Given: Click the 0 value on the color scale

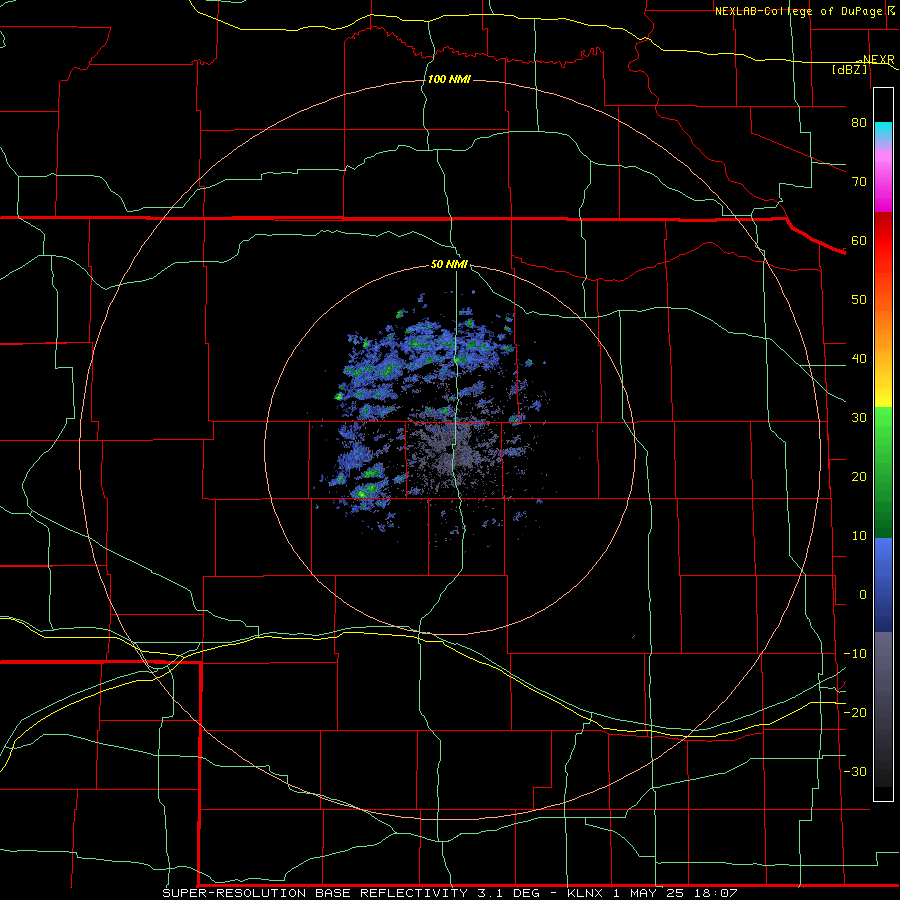Looking at the screenshot, I should coord(863,595).
